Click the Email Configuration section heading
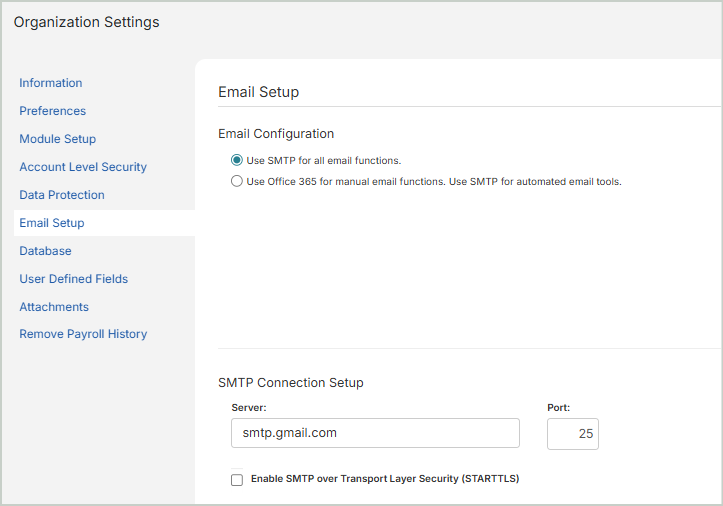This screenshot has width=723, height=506. click(276, 133)
